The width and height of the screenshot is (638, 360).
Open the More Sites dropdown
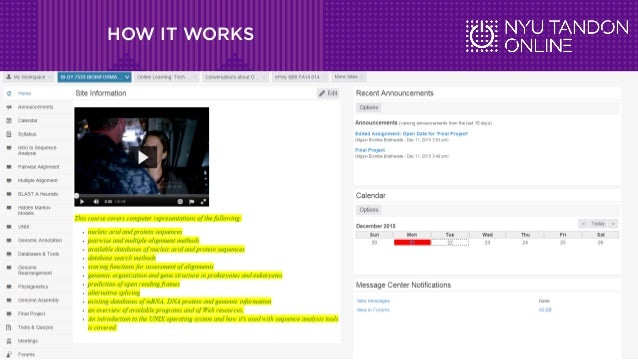pos(348,77)
